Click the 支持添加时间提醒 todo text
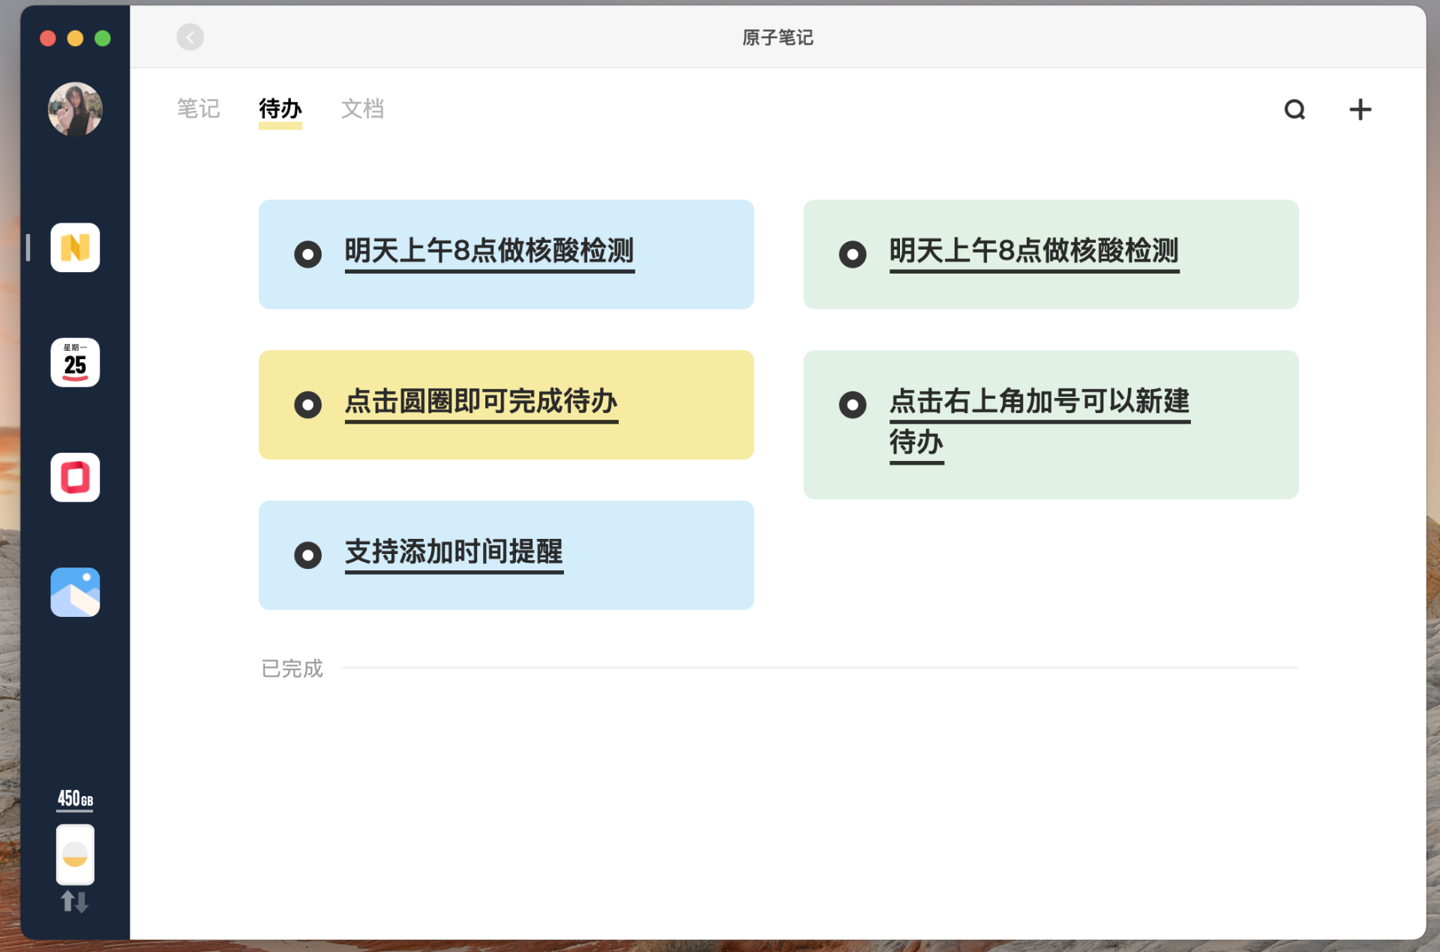Image resolution: width=1440 pixels, height=952 pixels. (453, 552)
